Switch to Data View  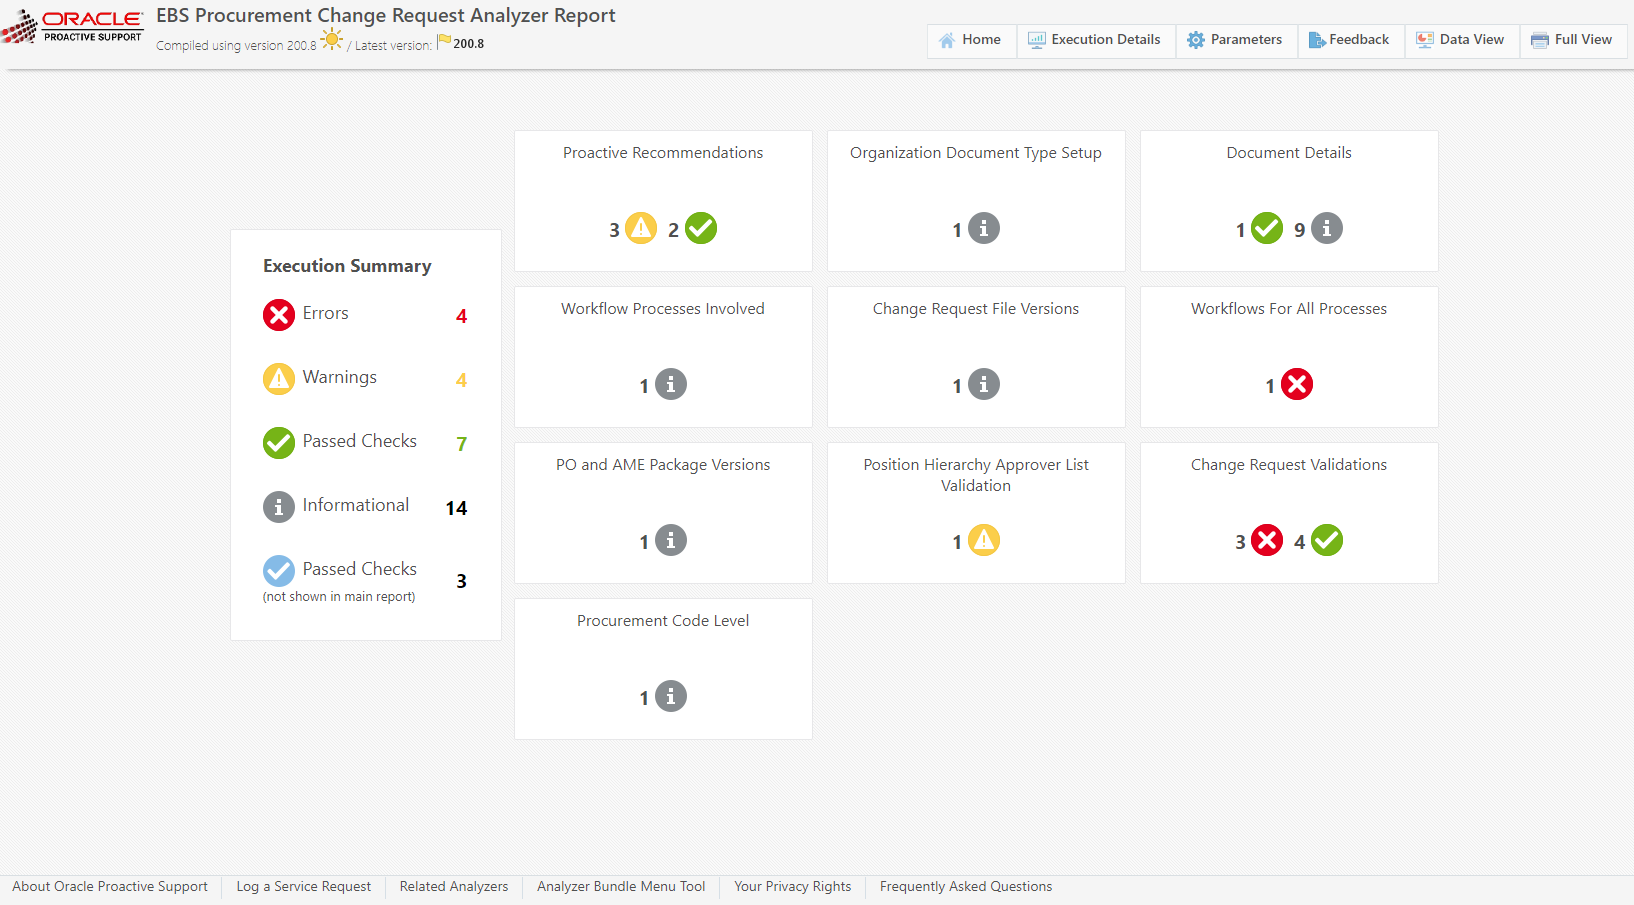tap(1461, 40)
